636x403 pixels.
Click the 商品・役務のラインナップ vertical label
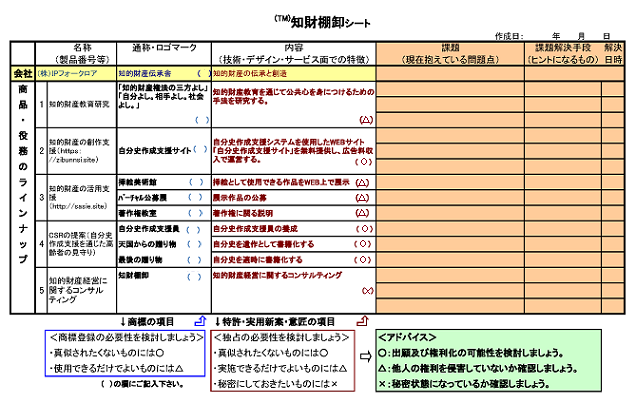tap(23, 174)
